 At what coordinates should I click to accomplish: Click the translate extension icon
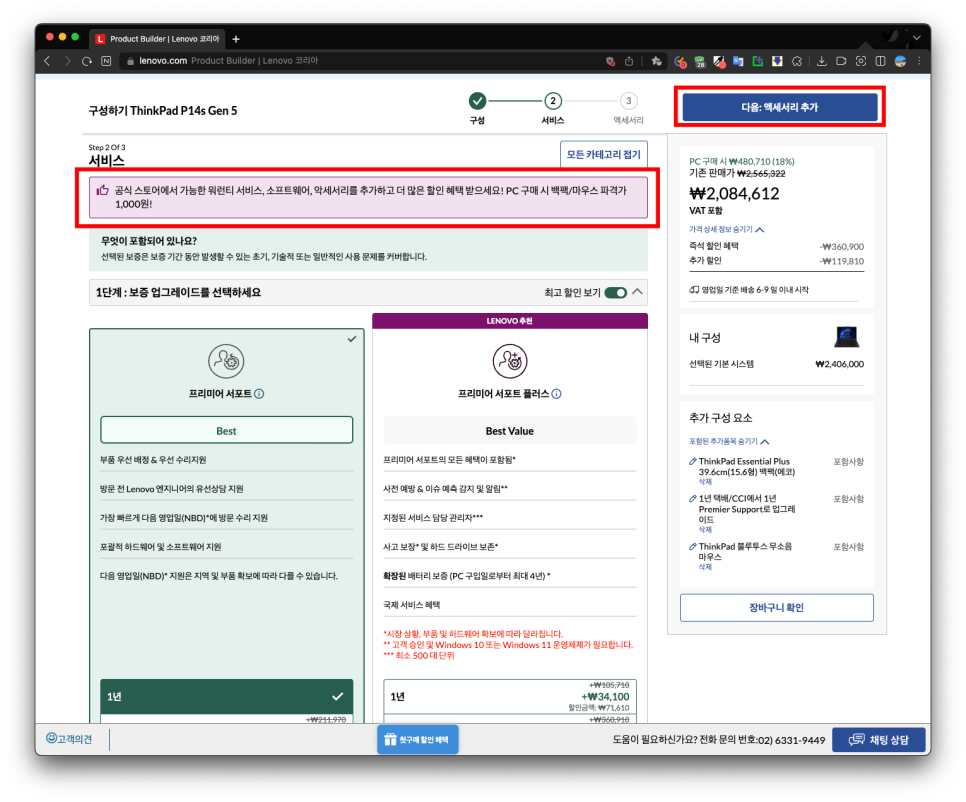[x=738, y=61]
